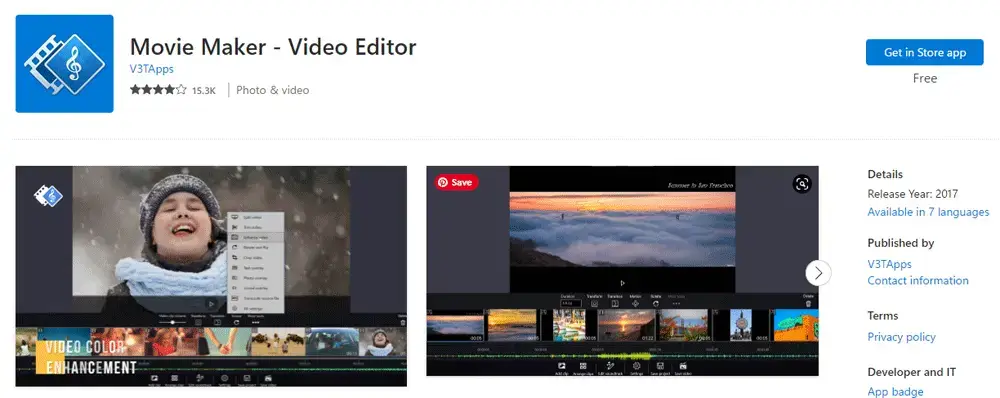Open the visual search lens icon
The width and height of the screenshot is (1000, 398).
tap(802, 184)
